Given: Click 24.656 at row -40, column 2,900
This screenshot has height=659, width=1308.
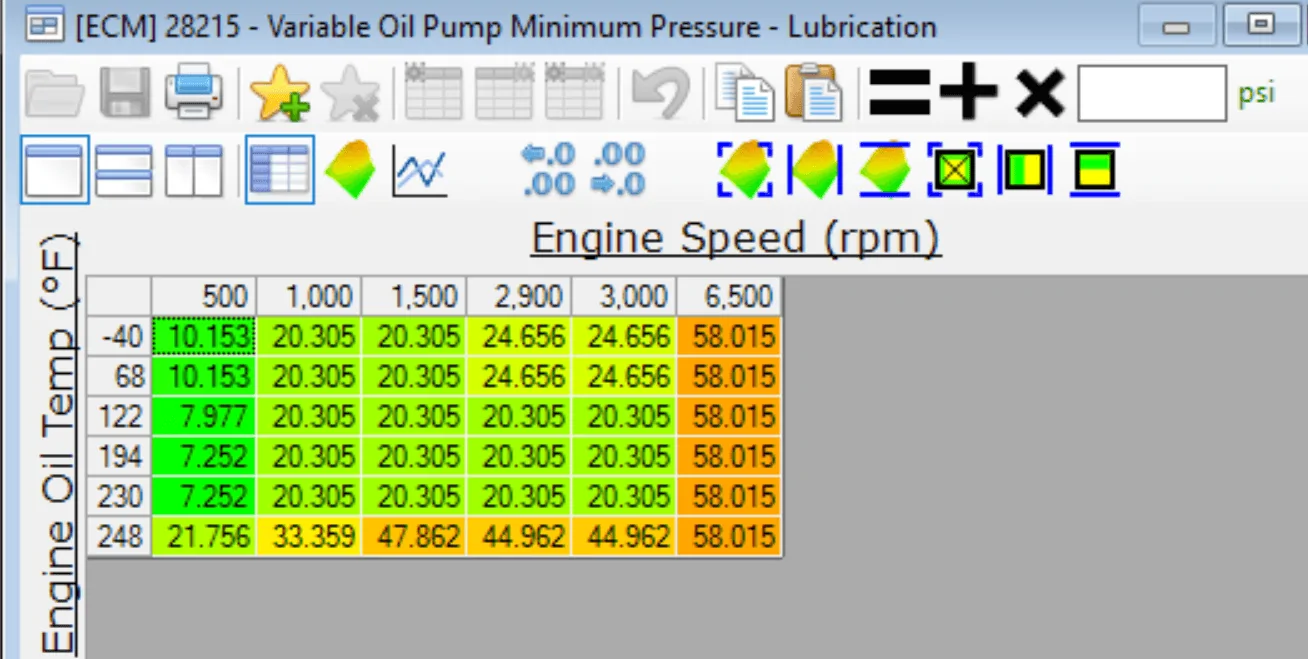Looking at the screenshot, I should 519,336.
